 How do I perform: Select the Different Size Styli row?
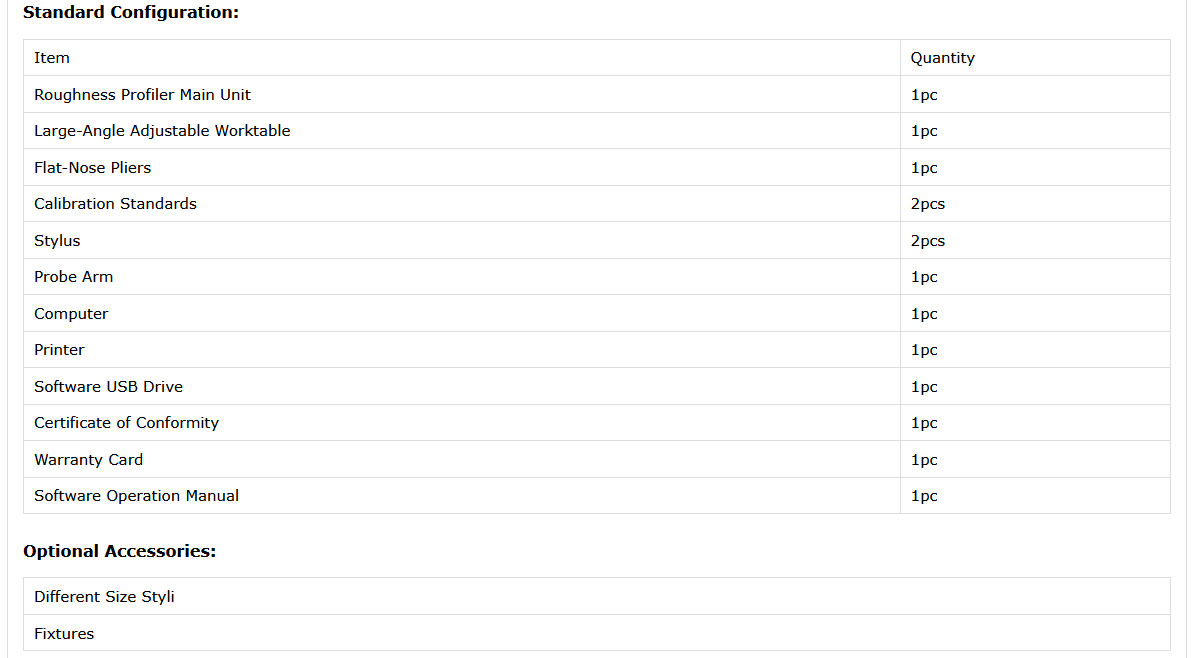[104, 597]
